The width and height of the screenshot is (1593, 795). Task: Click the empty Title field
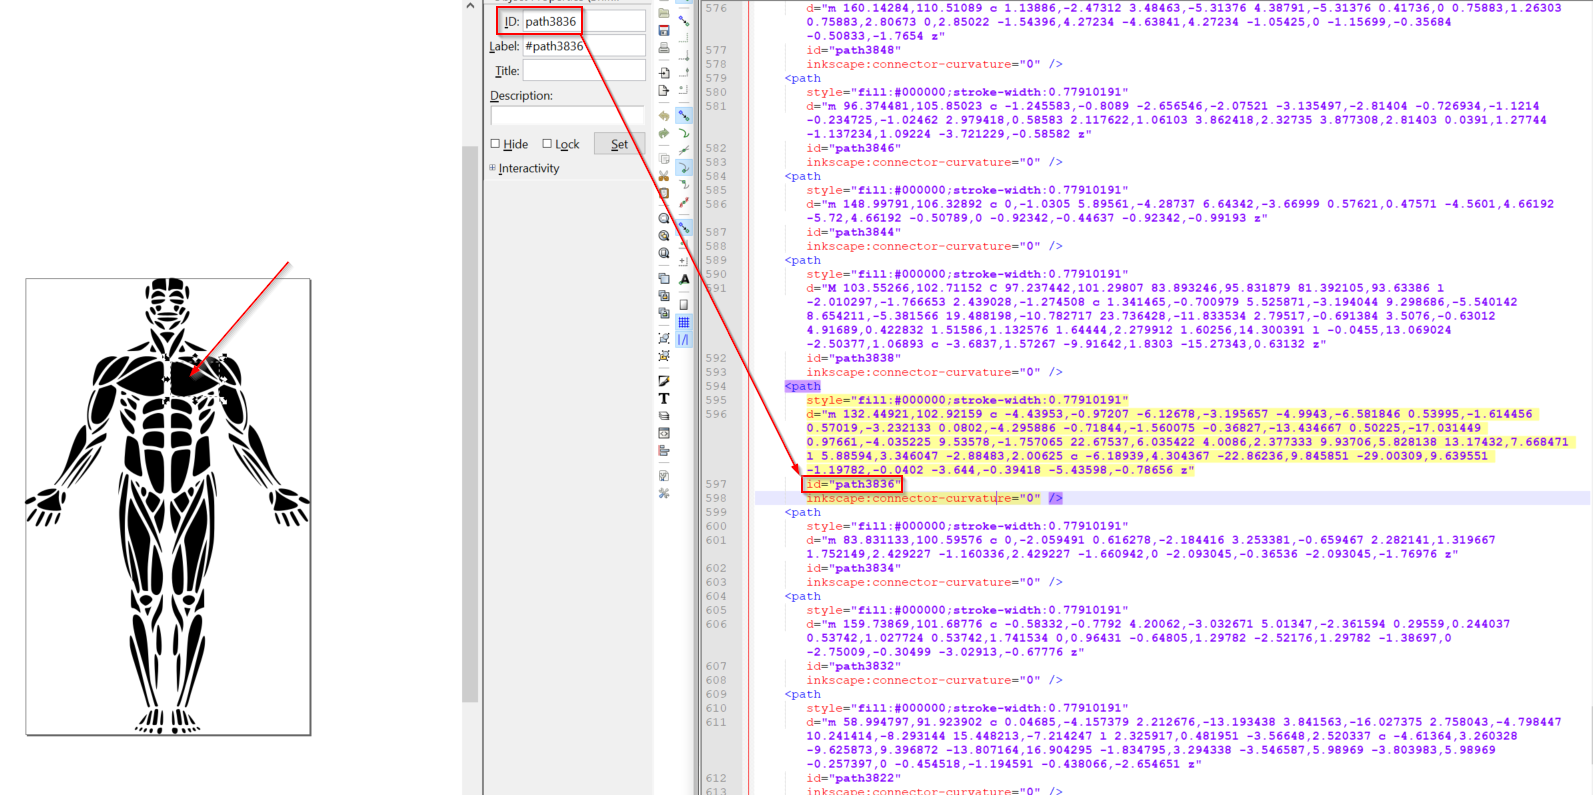584,70
